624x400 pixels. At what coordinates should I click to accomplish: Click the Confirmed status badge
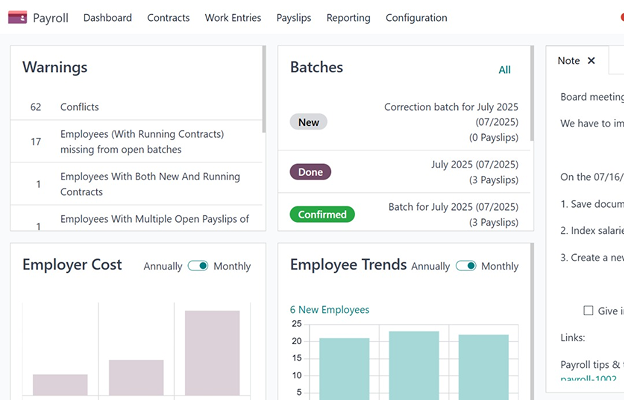322,214
